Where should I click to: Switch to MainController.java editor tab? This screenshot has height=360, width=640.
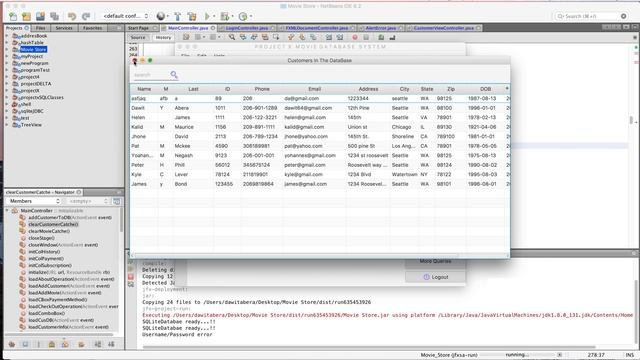point(188,28)
